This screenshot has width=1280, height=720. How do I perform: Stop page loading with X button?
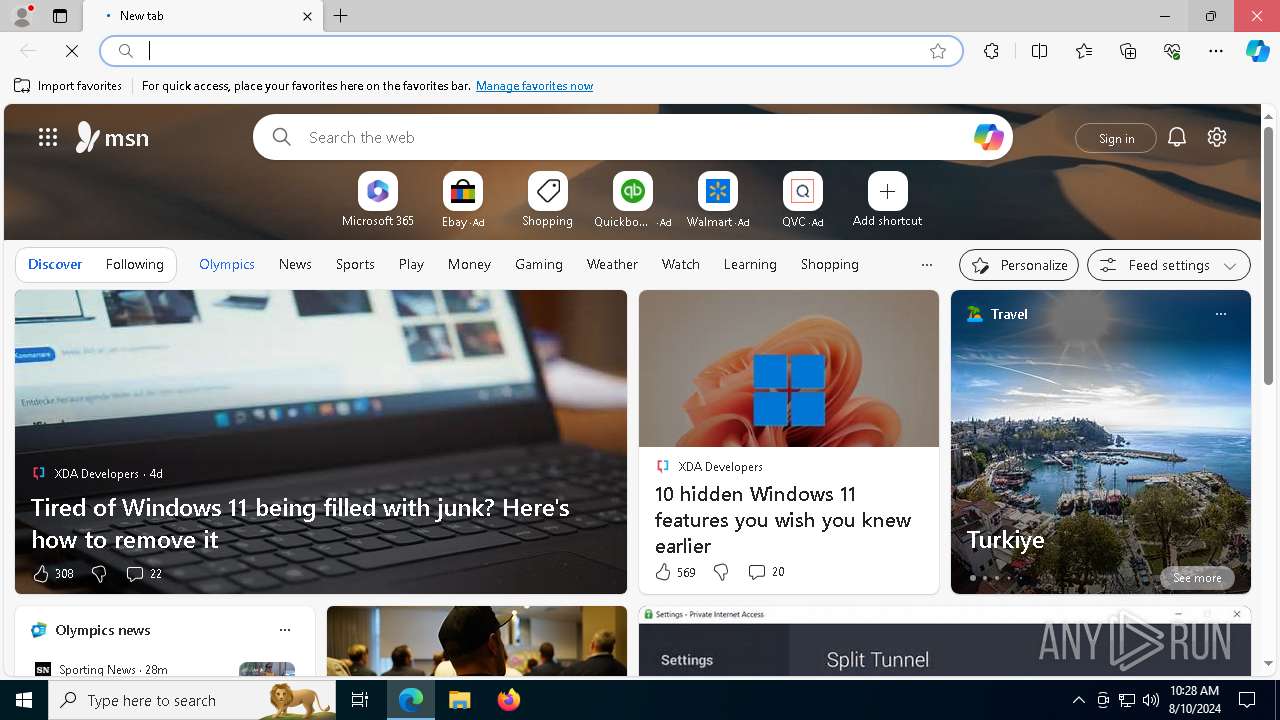(x=72, y=51)
